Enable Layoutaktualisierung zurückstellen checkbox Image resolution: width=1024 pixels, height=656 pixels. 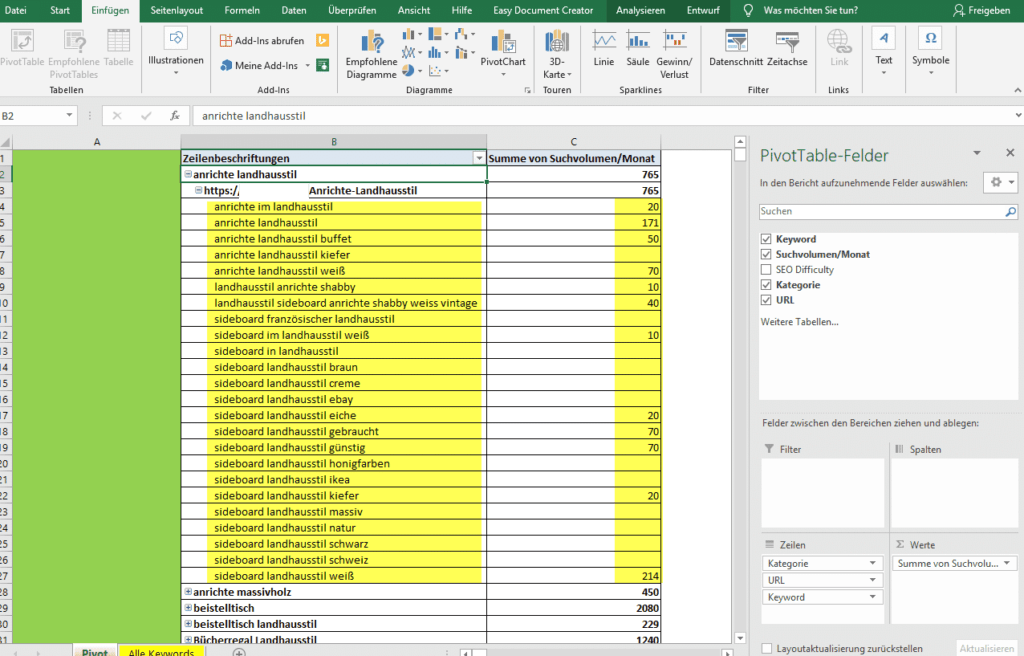[767, 649]
